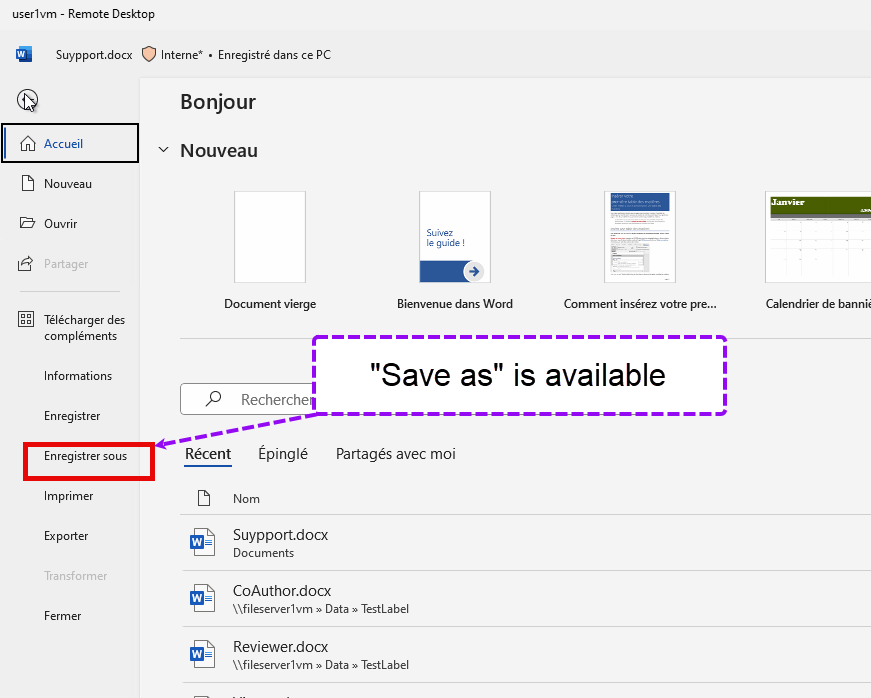Open recent file Reviewer.docx
Image resolution: width=871 pixels, height=698 pixels.
(525, 655)
